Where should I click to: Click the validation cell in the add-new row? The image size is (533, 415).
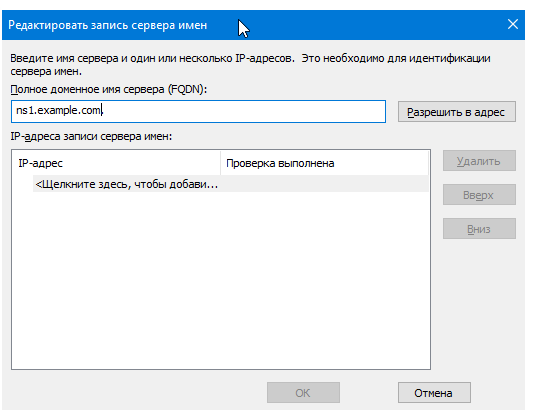tap(324, 184)
